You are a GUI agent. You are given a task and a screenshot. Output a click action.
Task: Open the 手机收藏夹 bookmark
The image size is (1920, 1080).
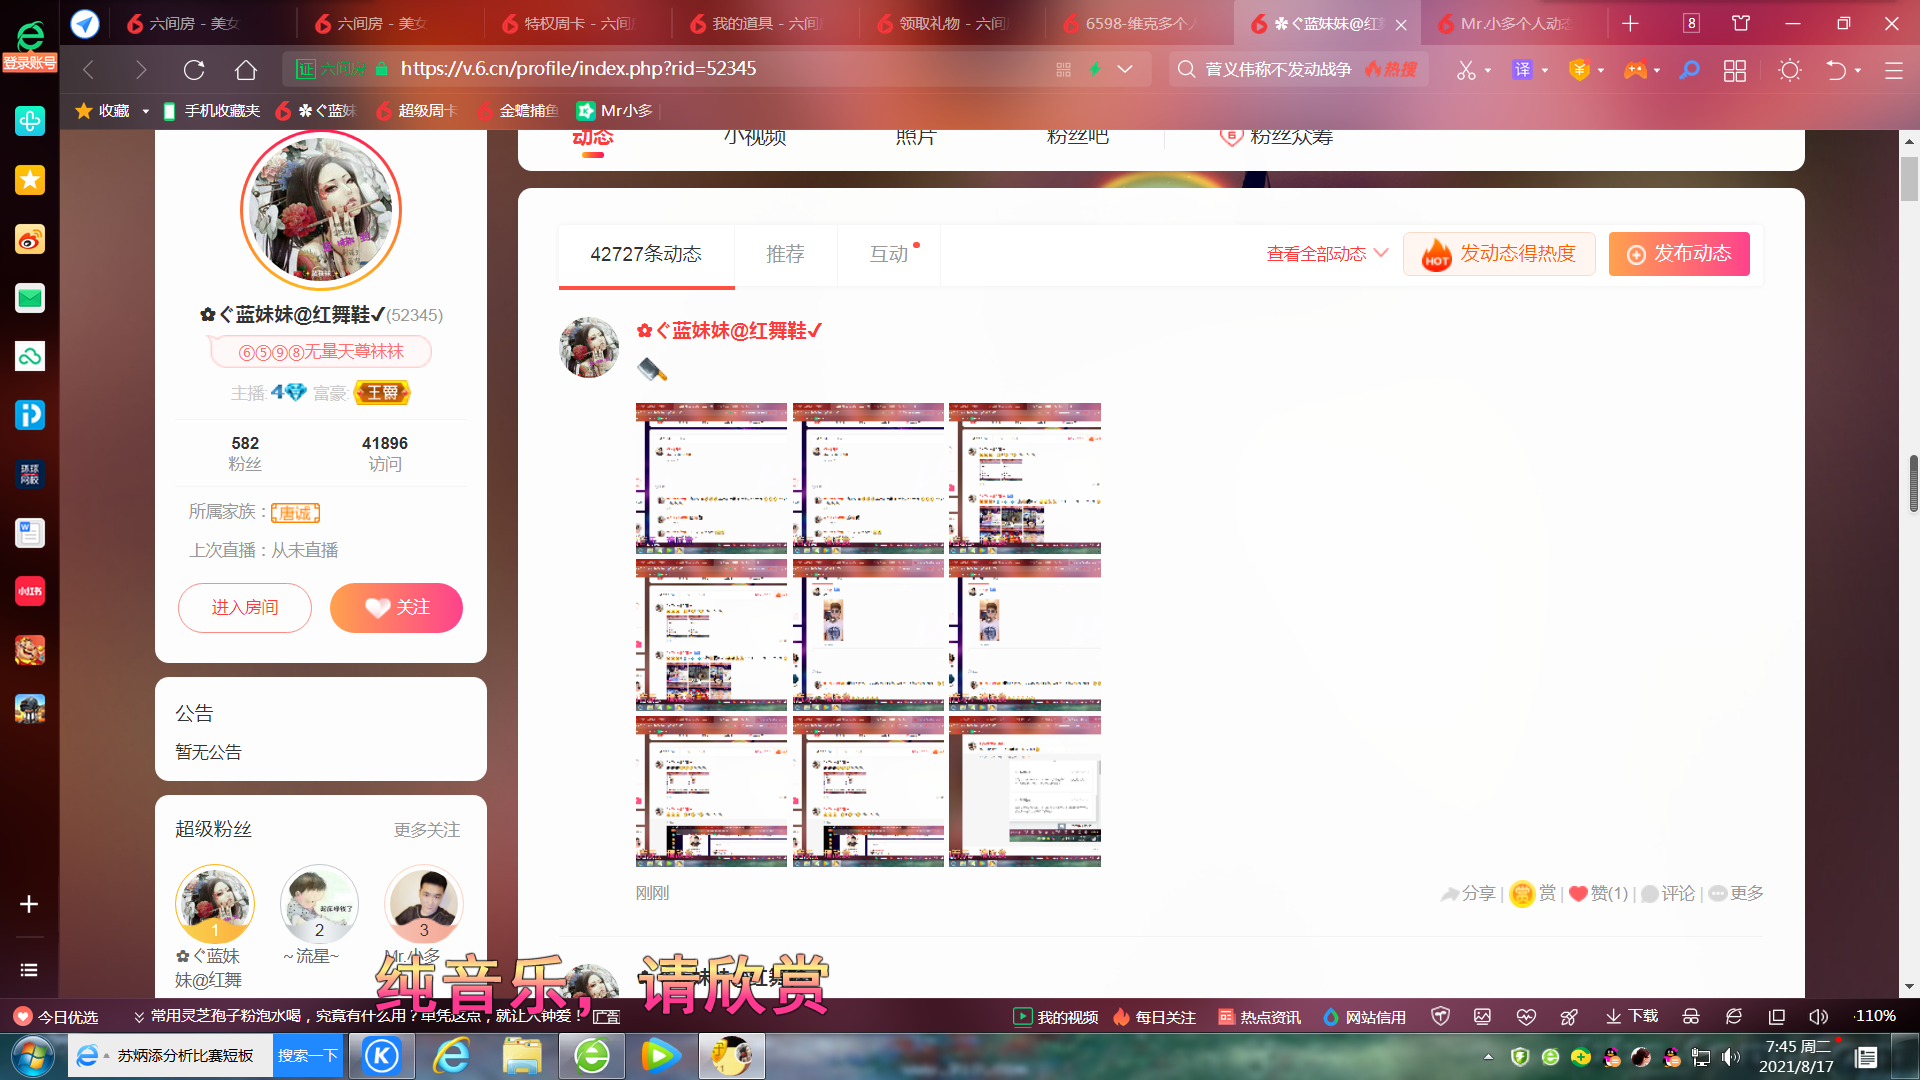(212, 111)
